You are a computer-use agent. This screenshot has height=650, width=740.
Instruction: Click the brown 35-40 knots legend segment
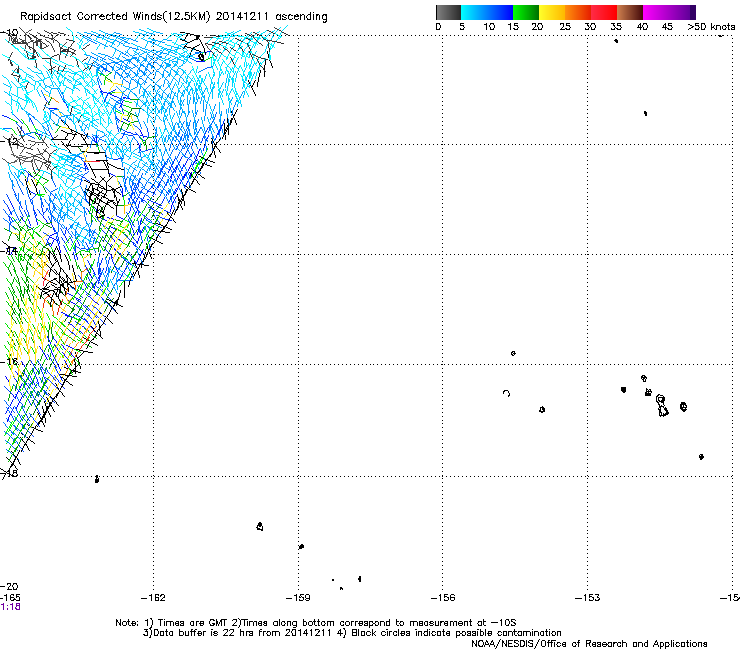pyautogui.click(x=630, y=12)
